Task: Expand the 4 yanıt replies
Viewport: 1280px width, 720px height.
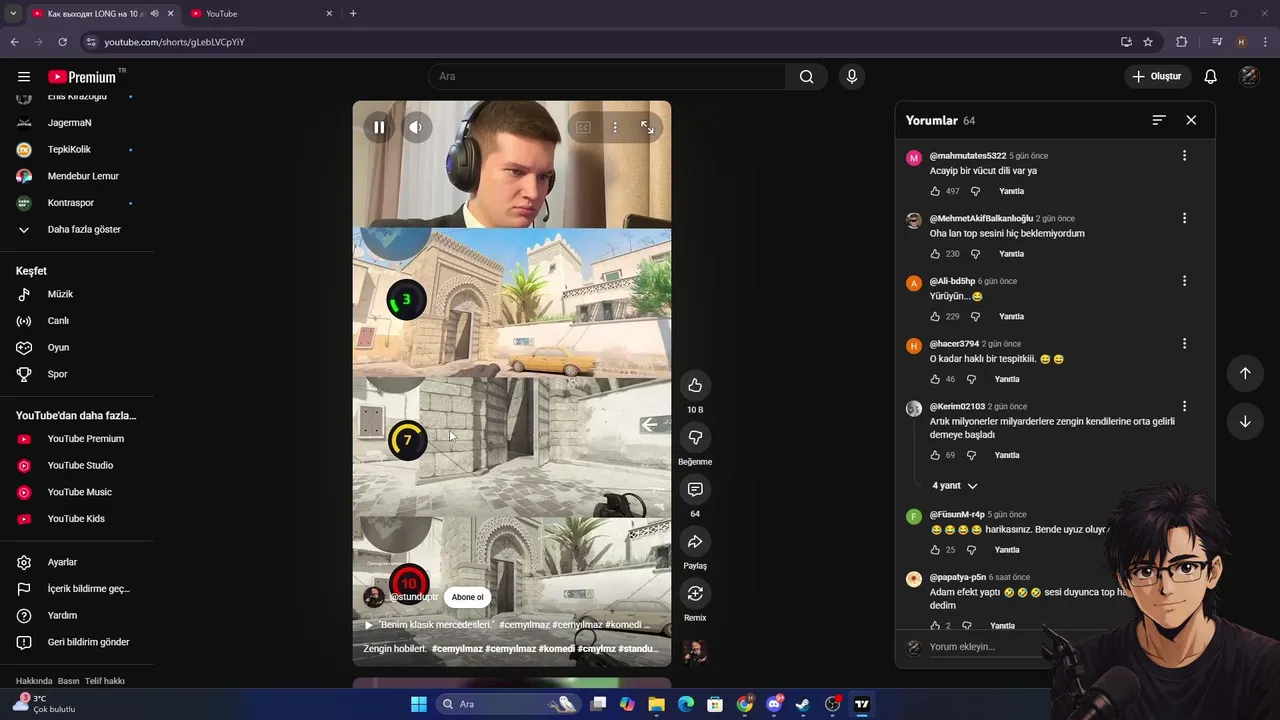Action: coord(955,486)
